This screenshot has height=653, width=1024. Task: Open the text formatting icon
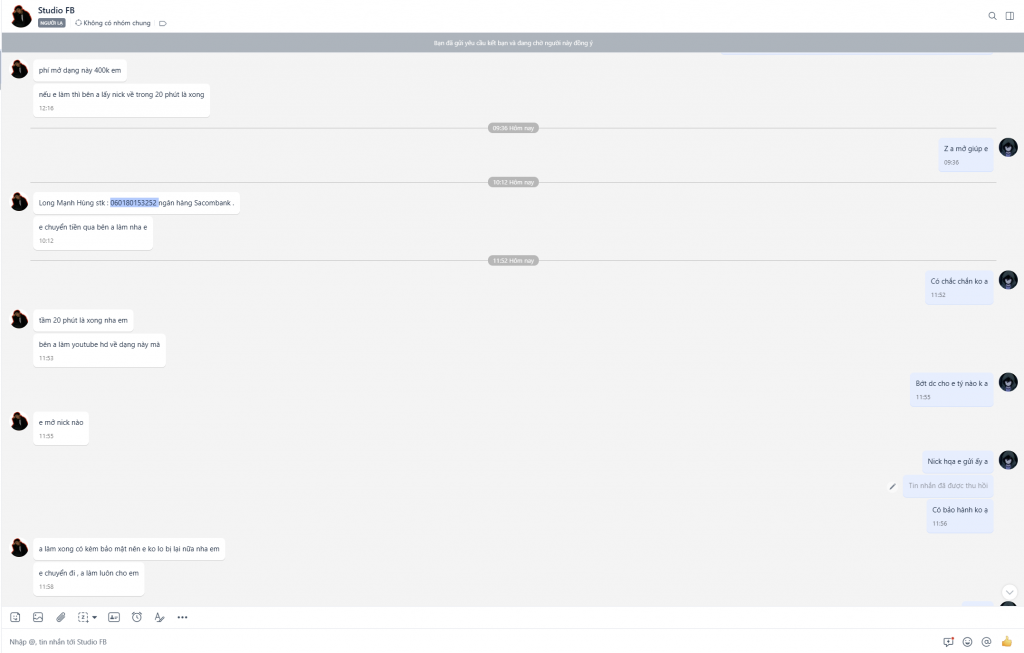click(159, 617)
